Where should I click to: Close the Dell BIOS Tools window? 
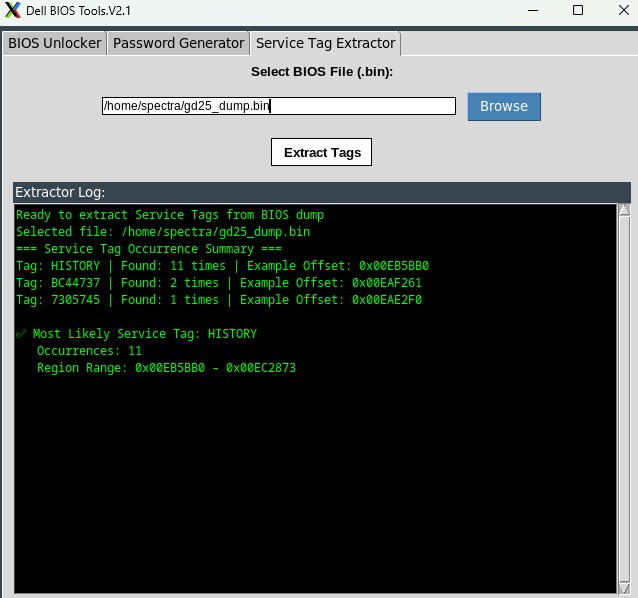(623, 10)
